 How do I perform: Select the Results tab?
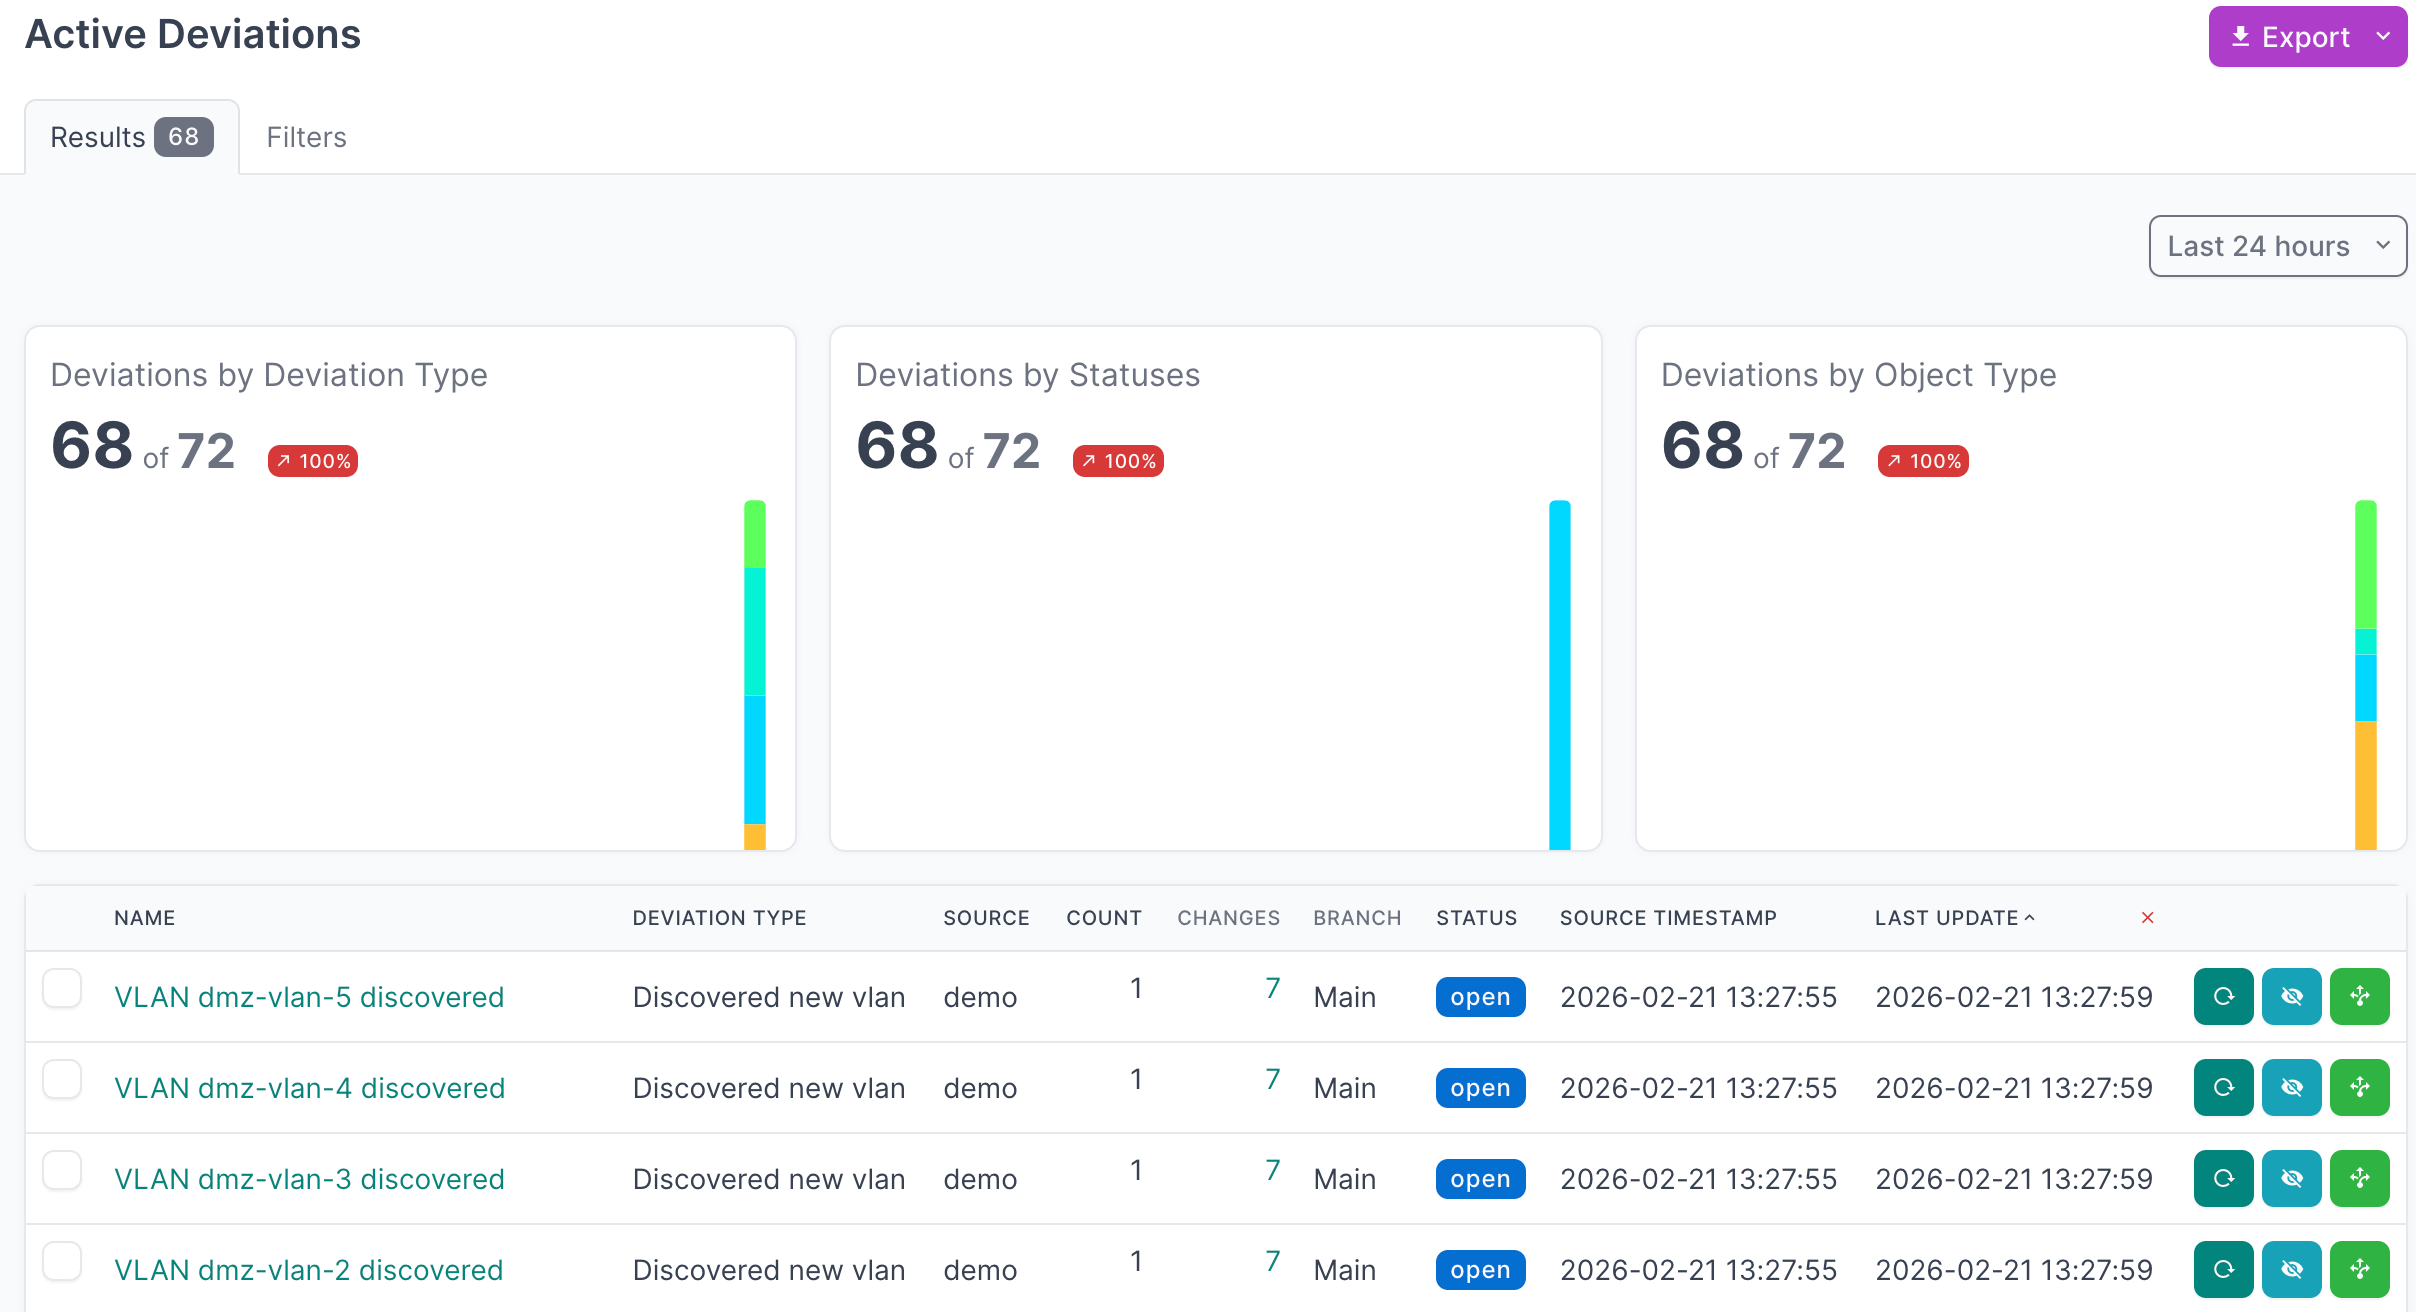(131, 137)
